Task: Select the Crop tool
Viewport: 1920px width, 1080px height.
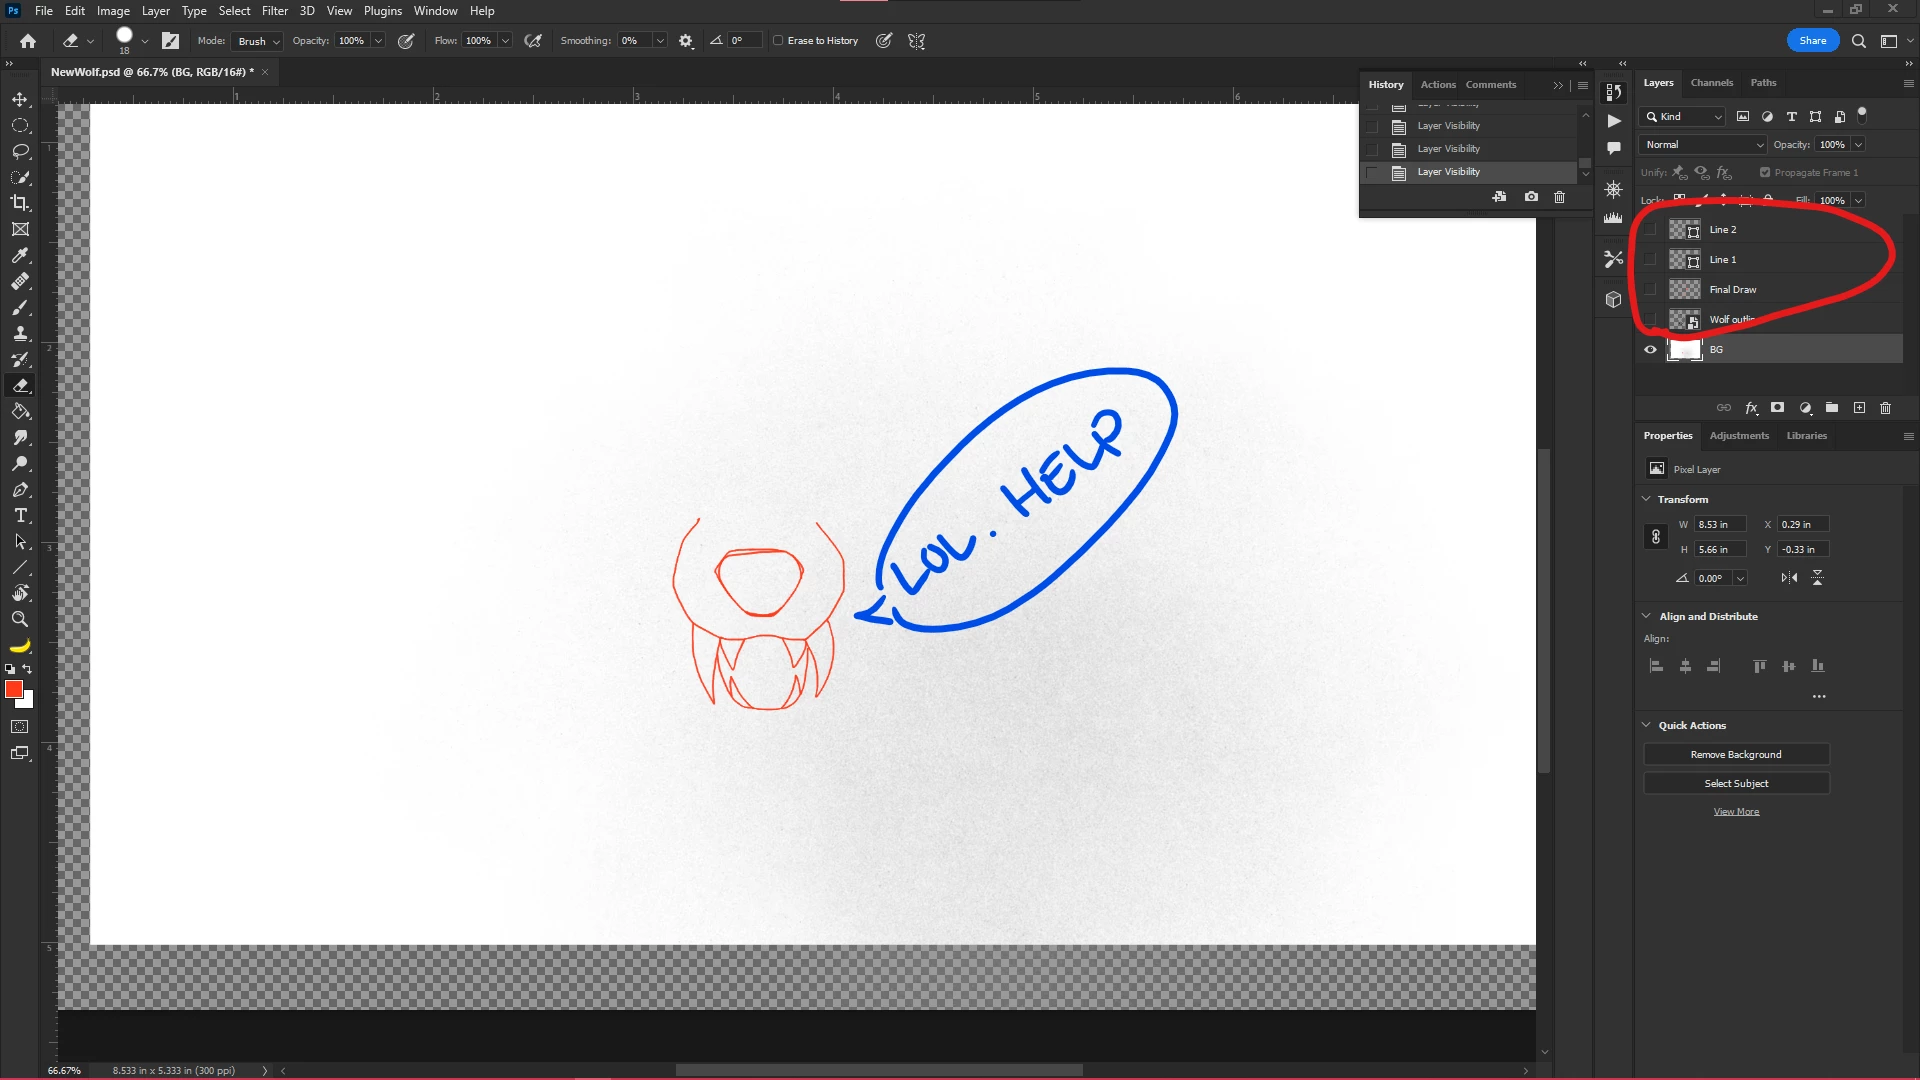Action: click(x=20, y=203)
